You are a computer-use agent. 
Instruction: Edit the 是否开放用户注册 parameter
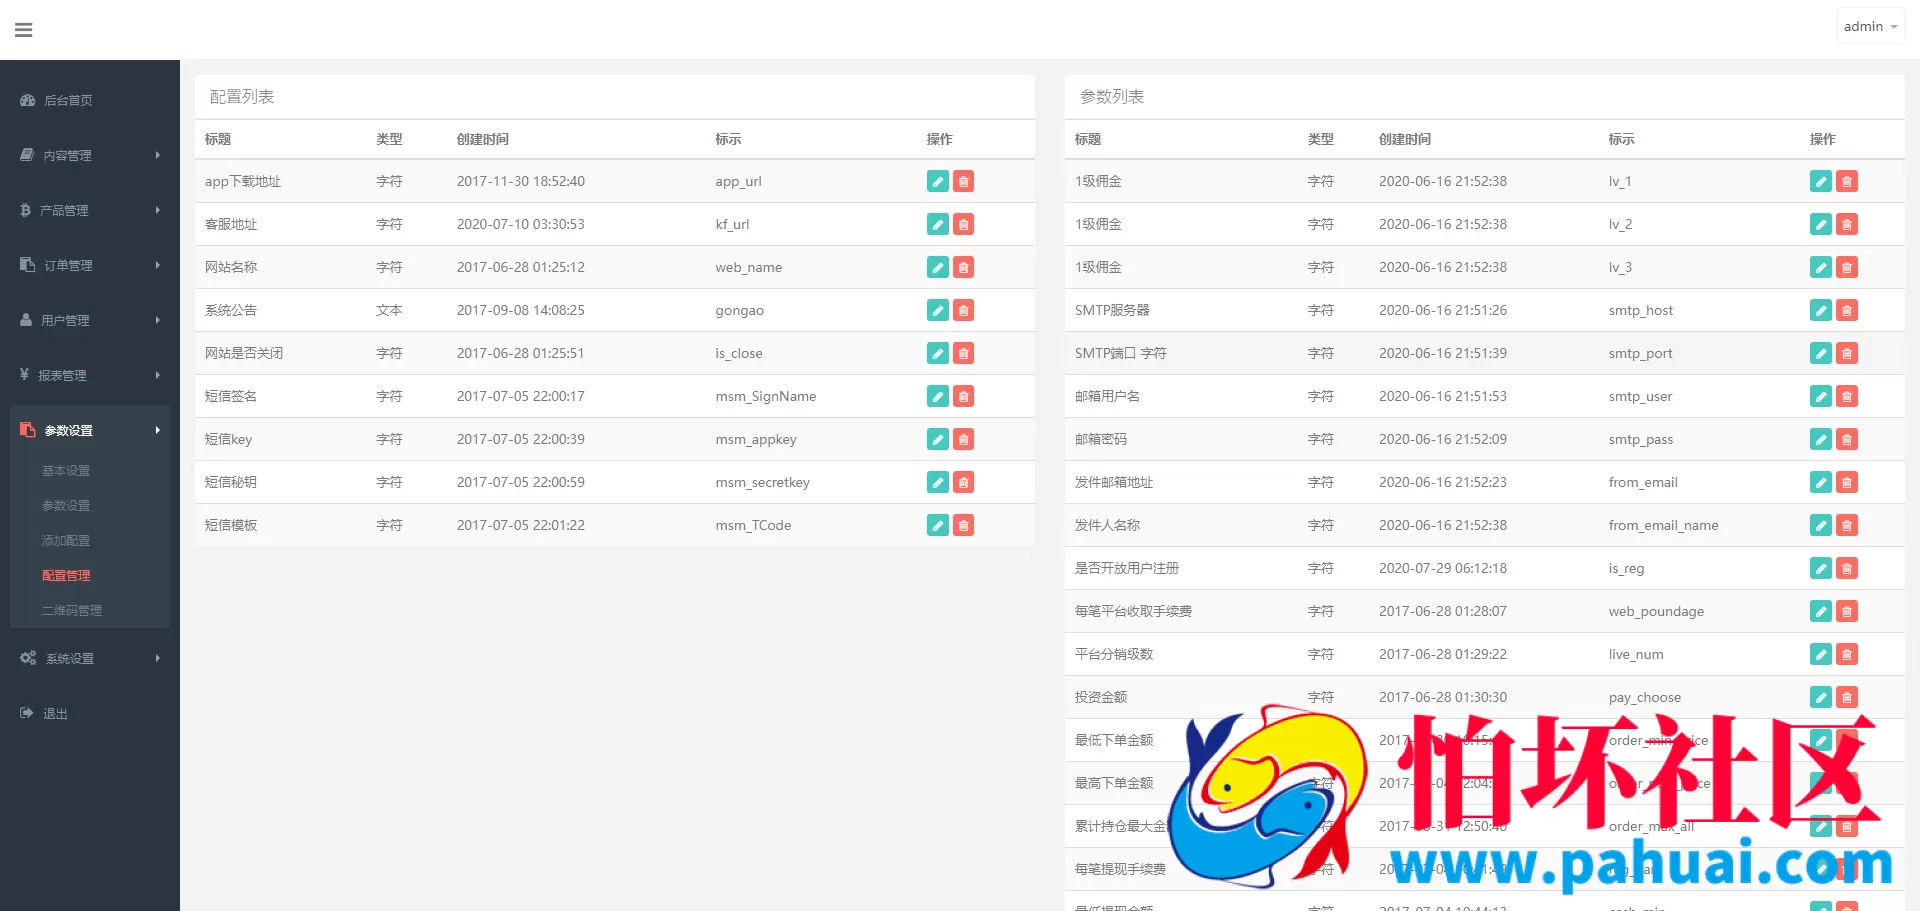1820,568
